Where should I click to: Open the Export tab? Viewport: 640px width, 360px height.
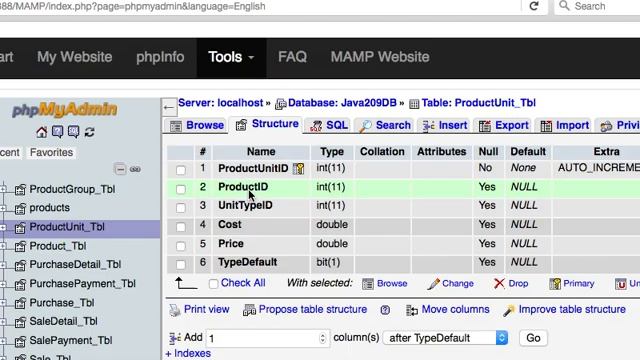[504, 125]
